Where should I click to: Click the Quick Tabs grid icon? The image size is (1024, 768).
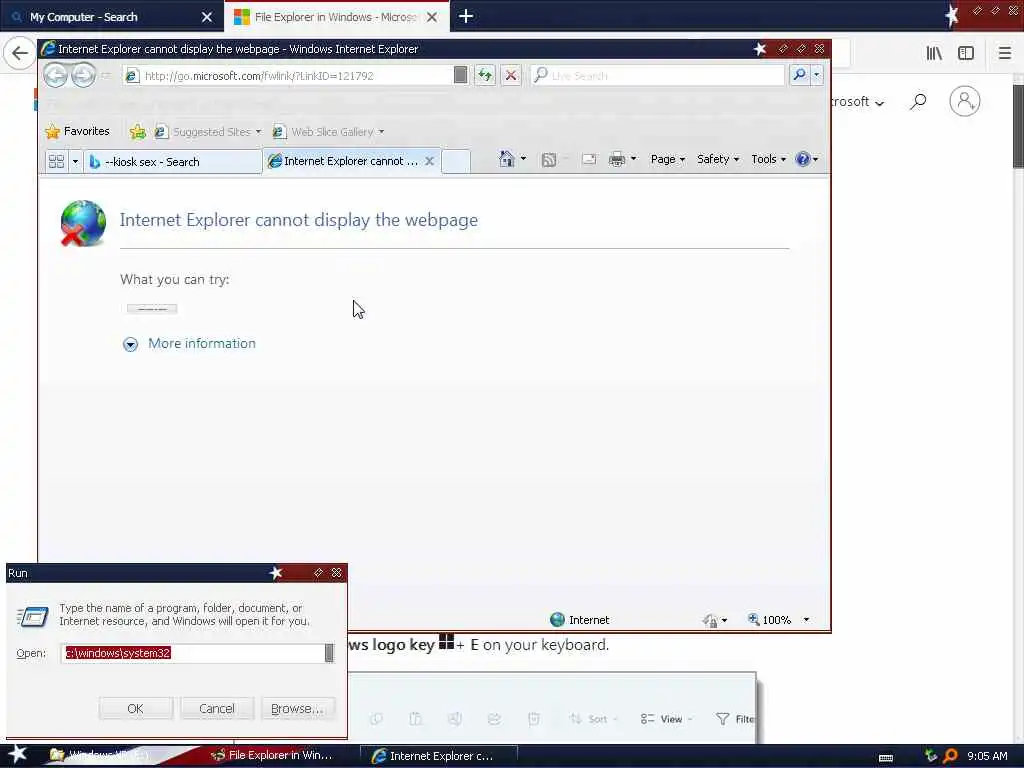click(x=56, y=161)
